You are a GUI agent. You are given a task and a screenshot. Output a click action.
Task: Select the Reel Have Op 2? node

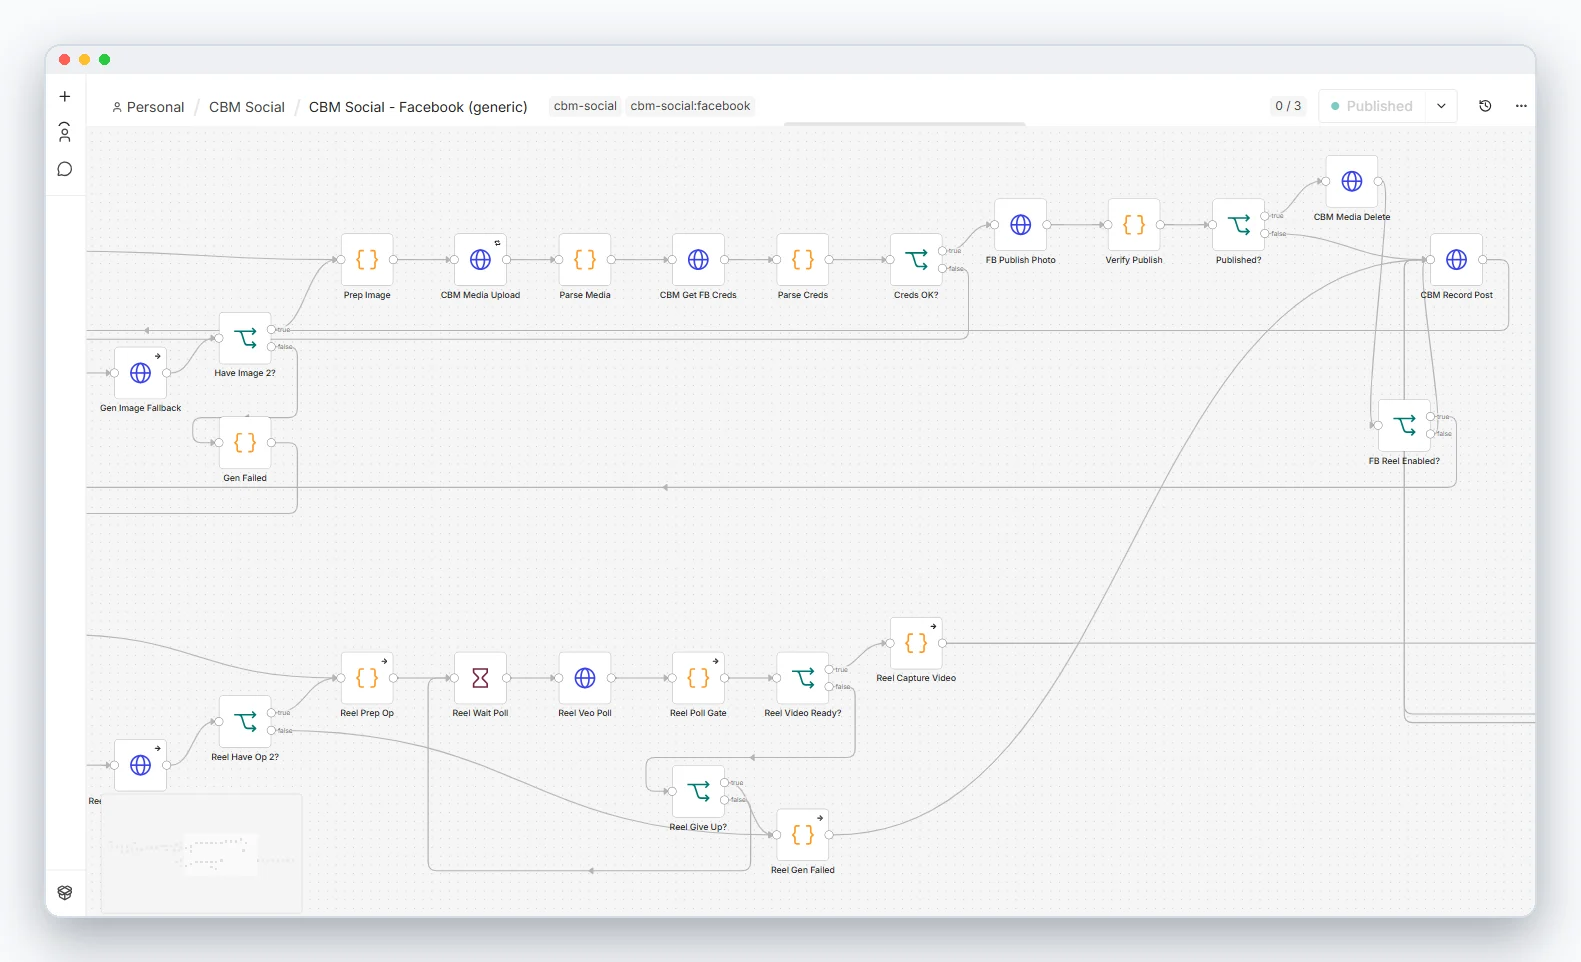[x=245, y=722]
